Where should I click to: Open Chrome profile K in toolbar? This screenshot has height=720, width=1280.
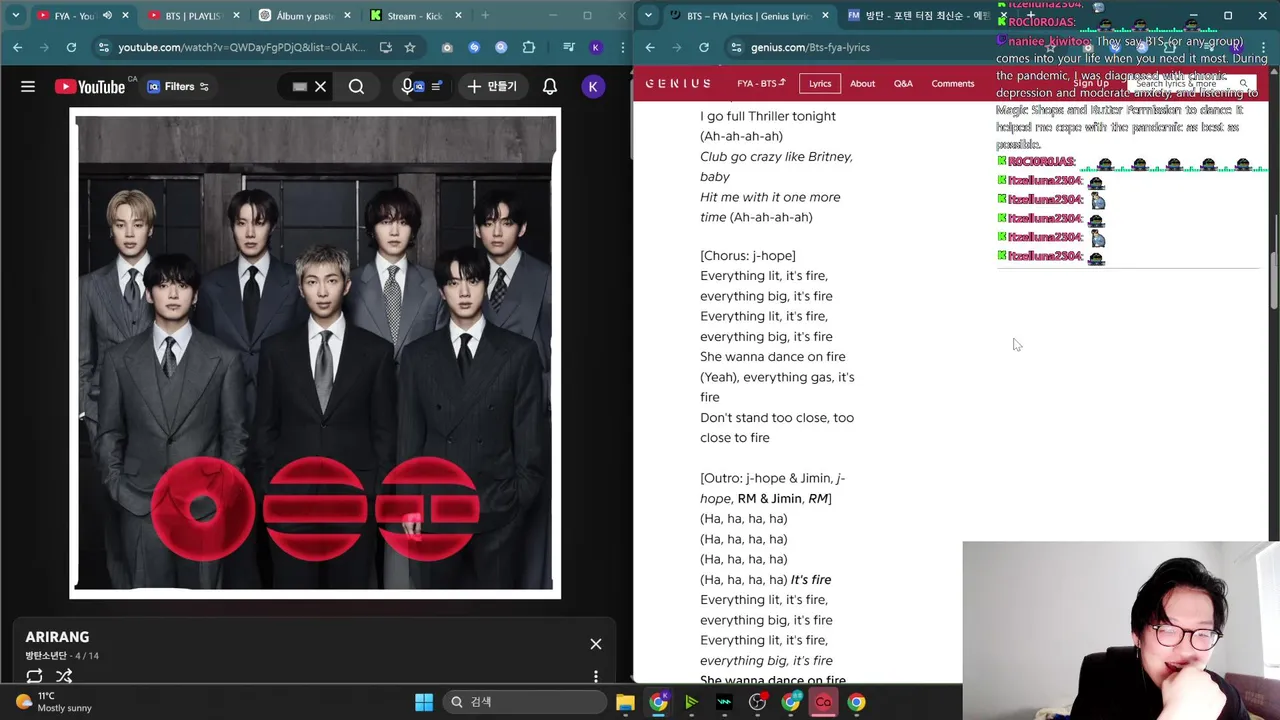coord(596,47)
